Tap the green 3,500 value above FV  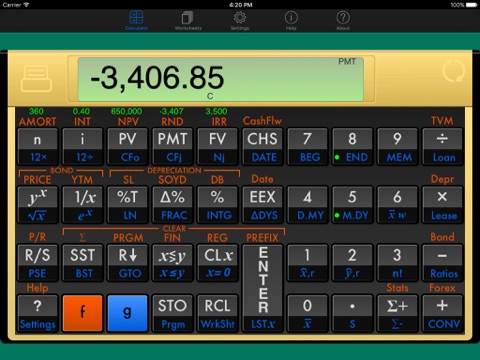point(216,111)
